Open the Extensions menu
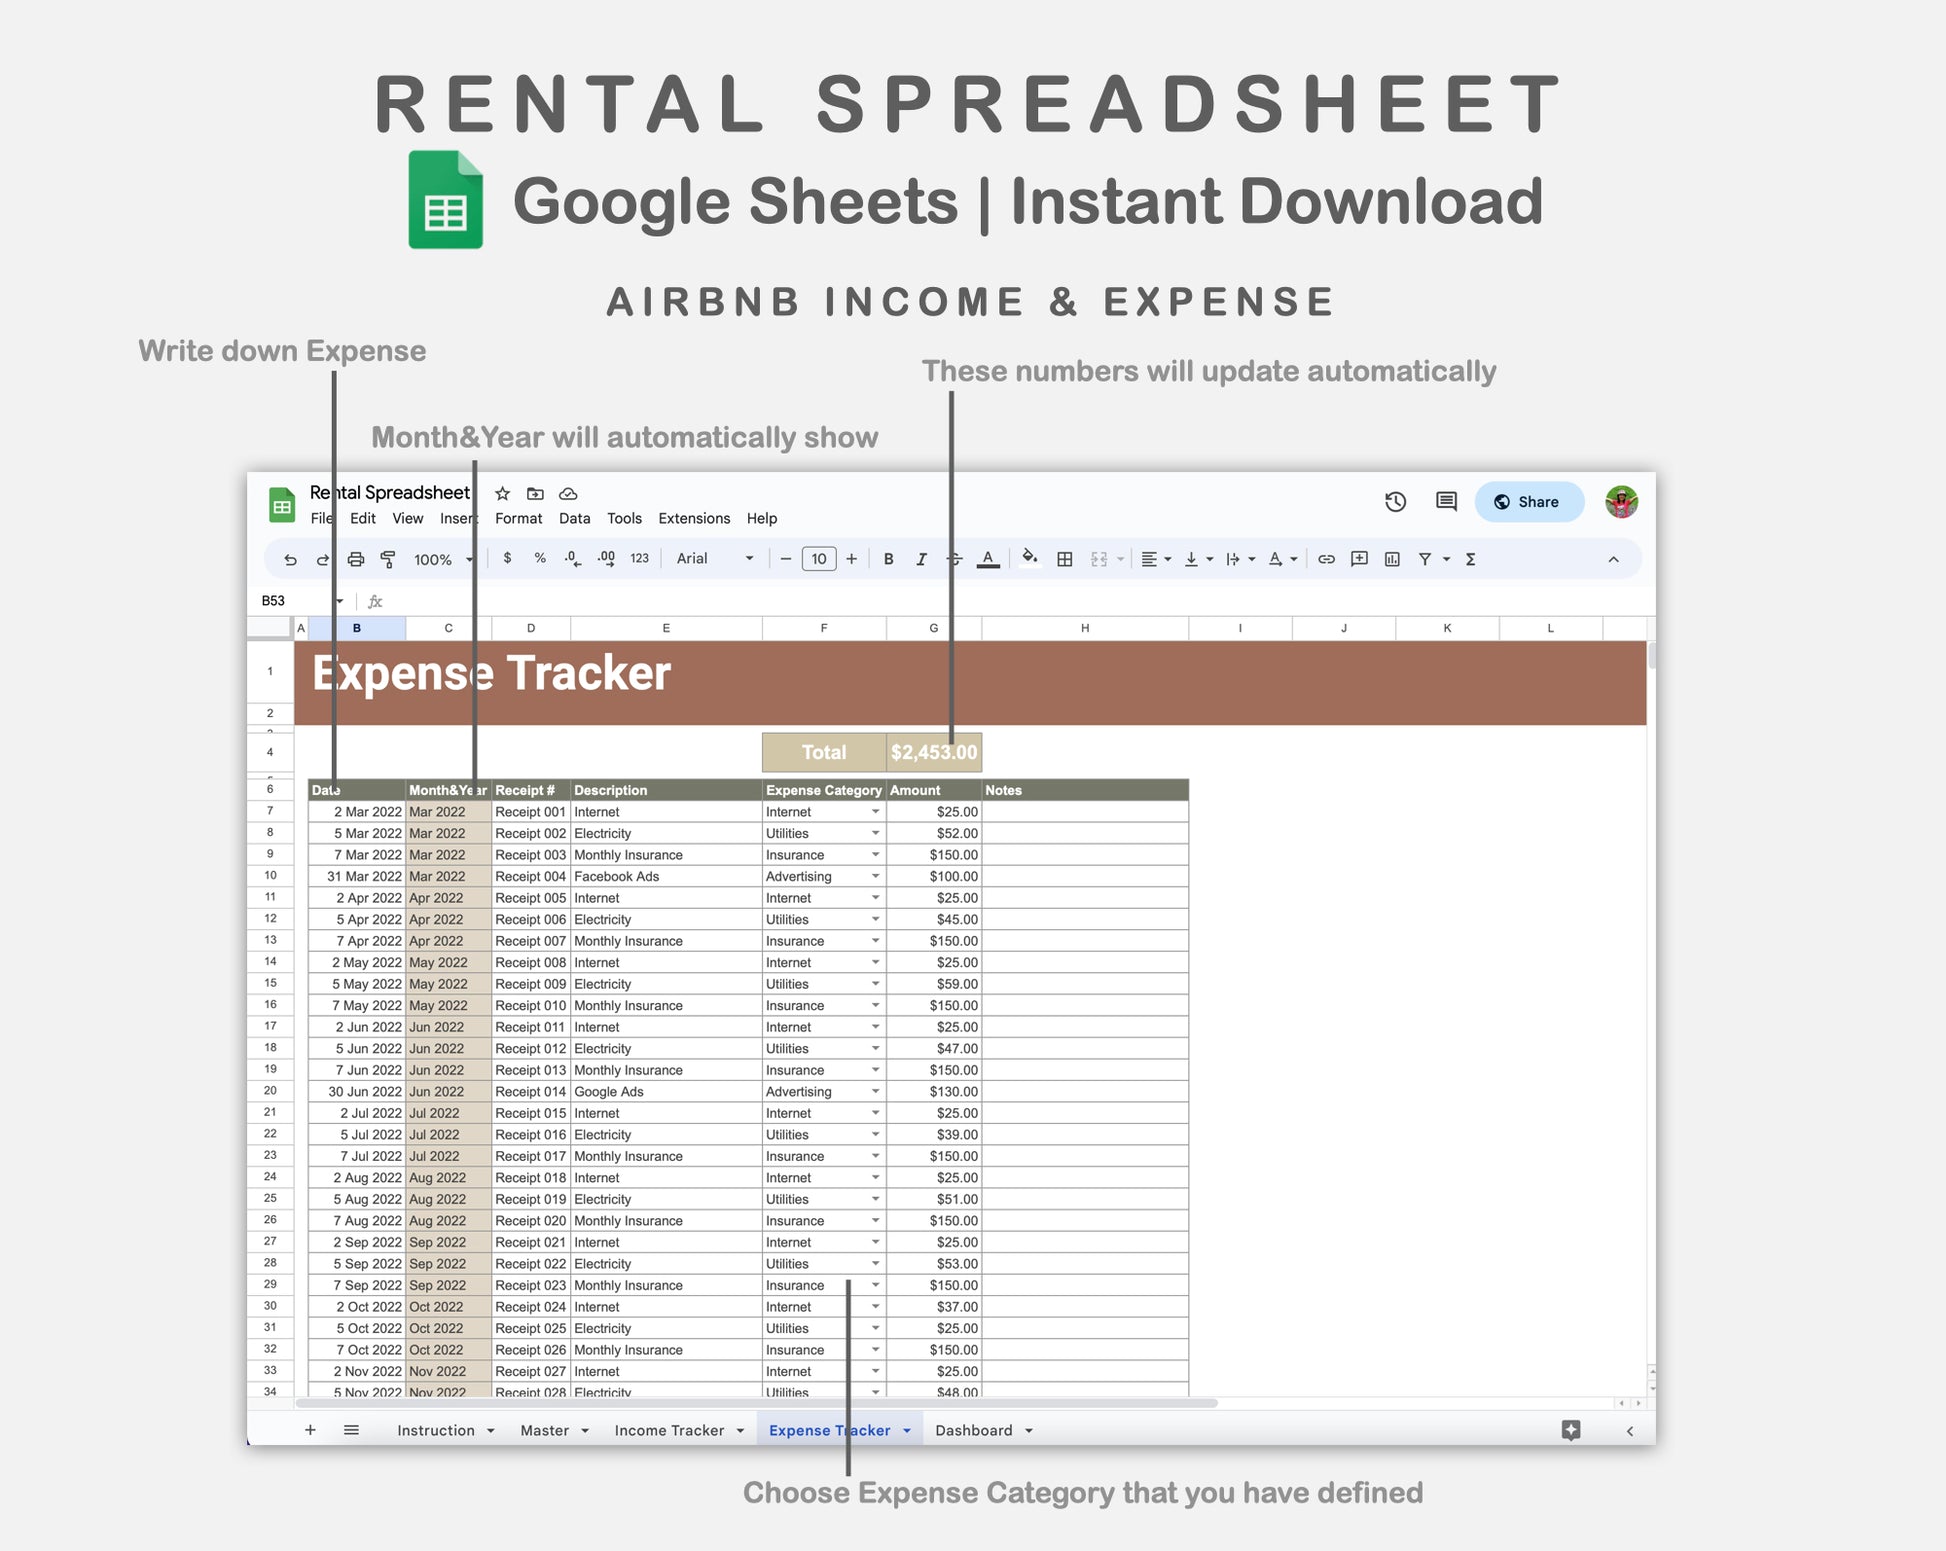 click(693, 518)
